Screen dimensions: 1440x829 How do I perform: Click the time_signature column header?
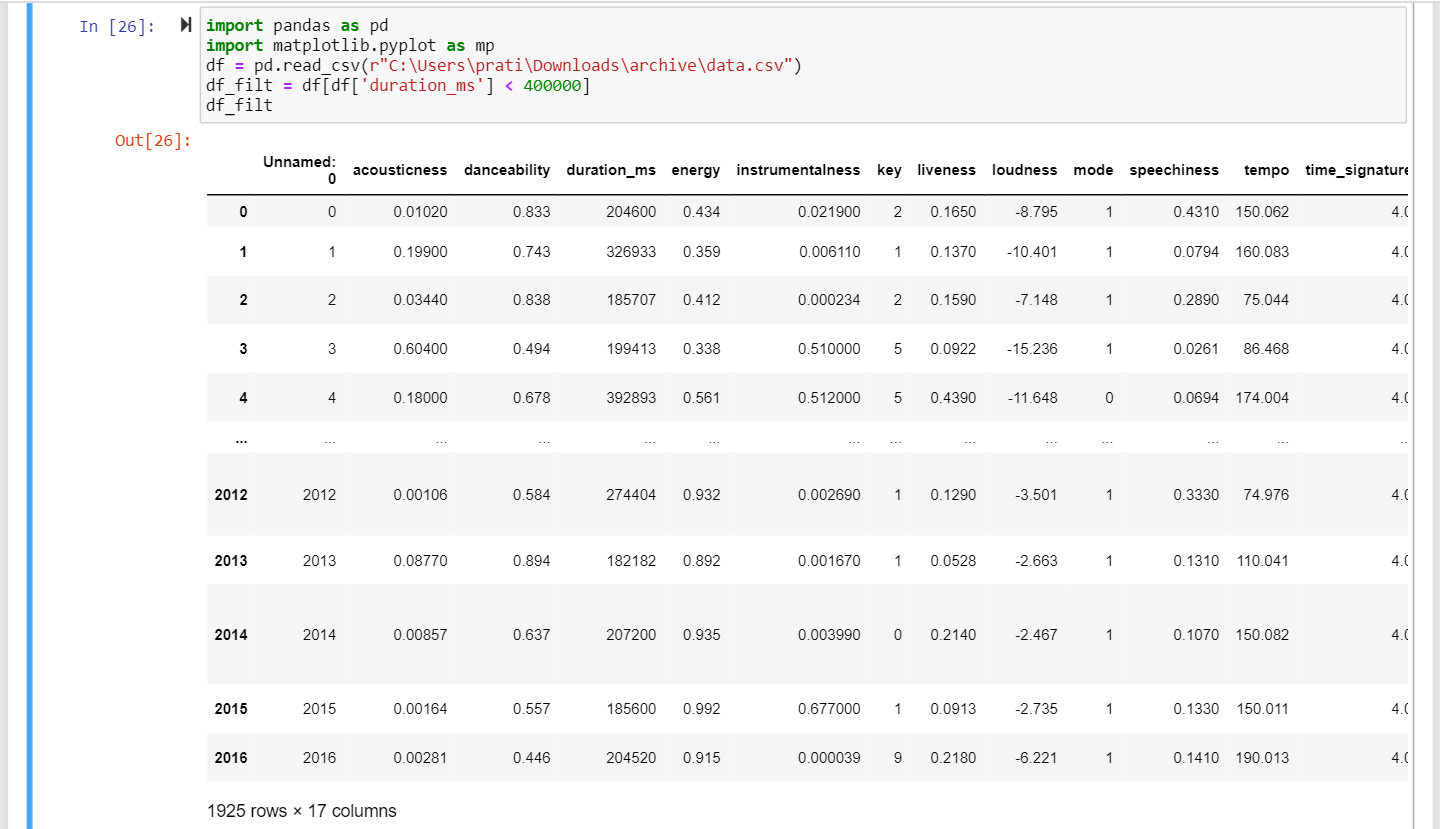(1357, 170)
